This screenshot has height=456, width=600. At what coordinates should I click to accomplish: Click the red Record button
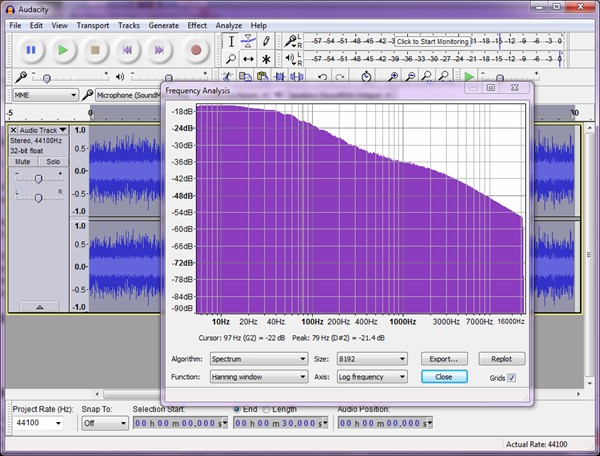tap(196, 50)
